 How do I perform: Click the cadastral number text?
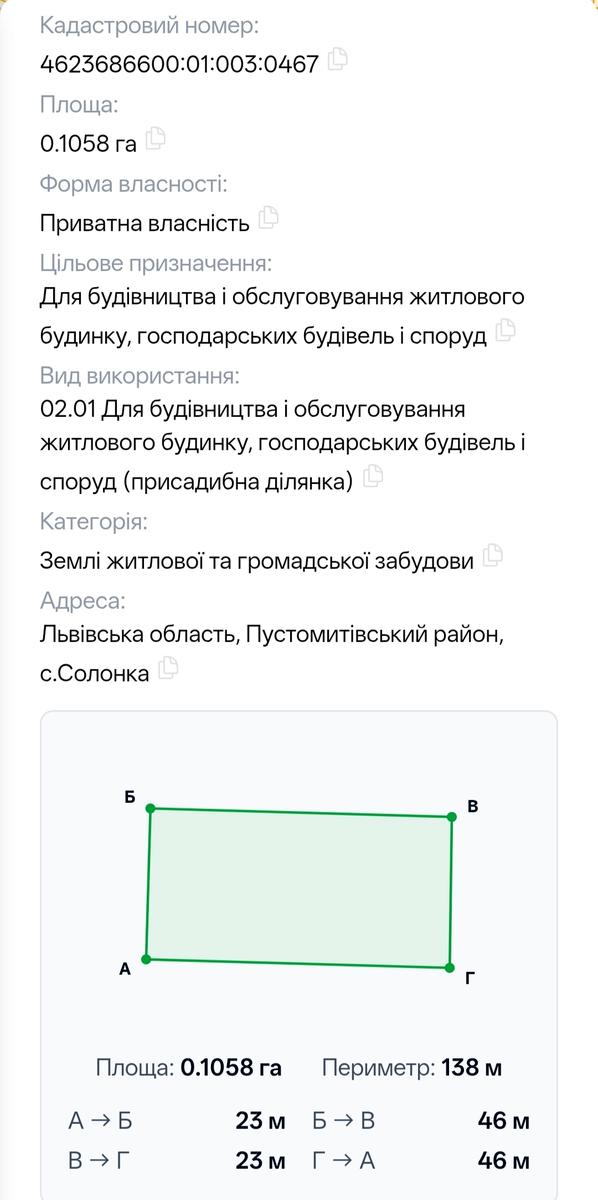[x=180, y=64]
